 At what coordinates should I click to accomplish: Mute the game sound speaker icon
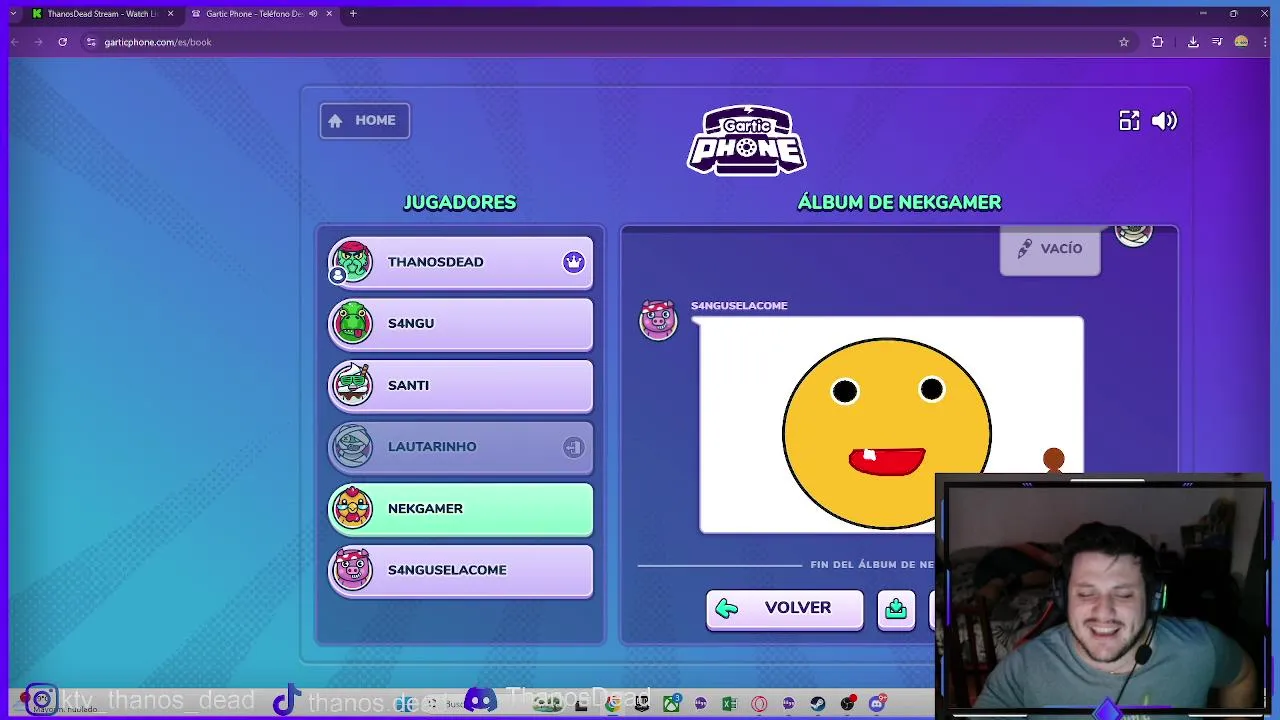pyautogui.click(x=1164, y=121)
